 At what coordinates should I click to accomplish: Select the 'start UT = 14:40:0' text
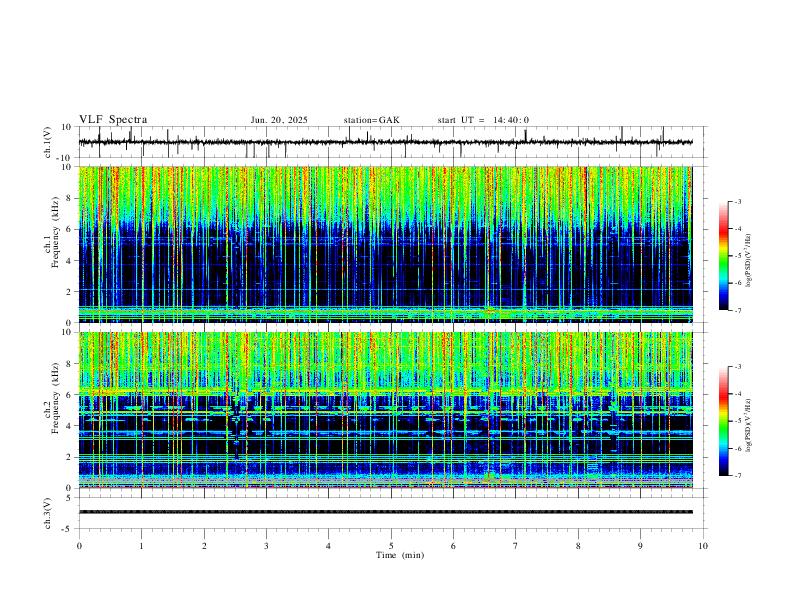coord(483,120)
